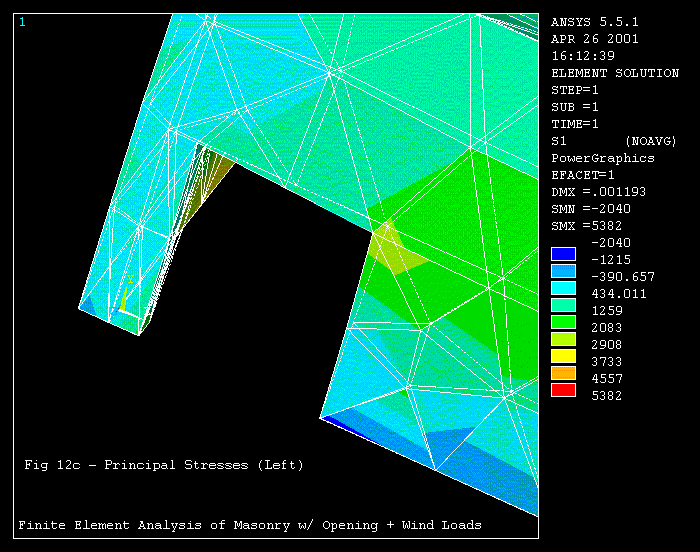Pick the yellow legend color box

click(x=564, y=356)
